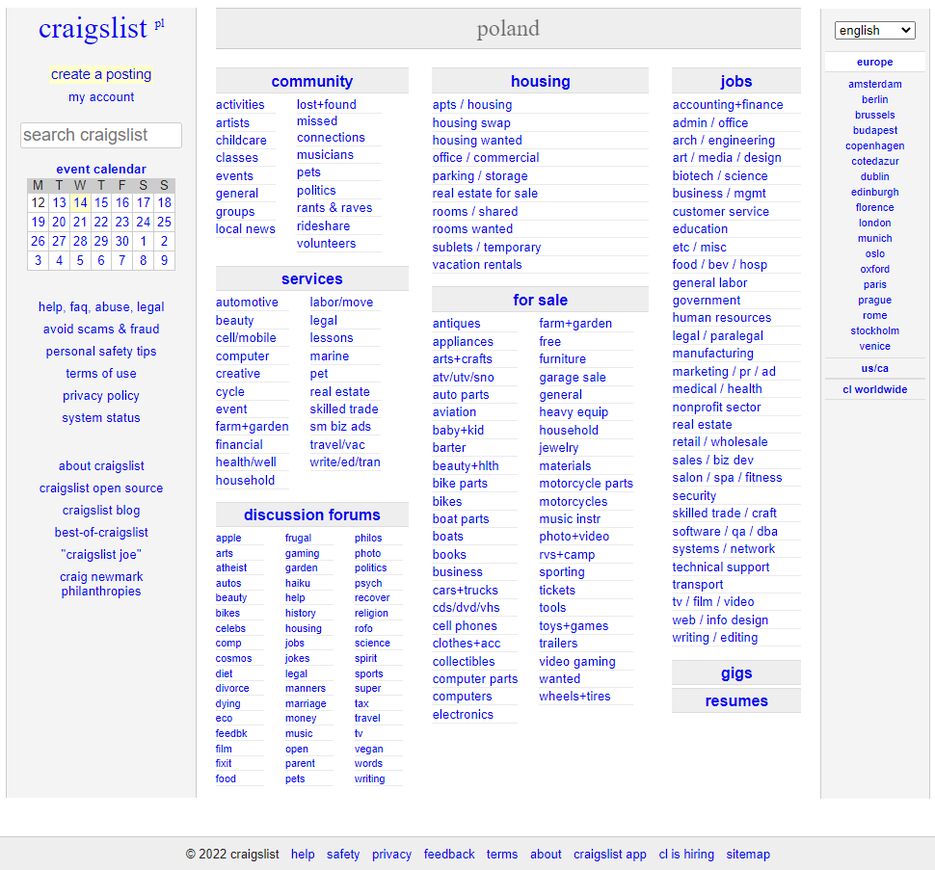Screen dimensions: 935x870
Task: Open sitemap in the footer
Action: pos(748,854)
